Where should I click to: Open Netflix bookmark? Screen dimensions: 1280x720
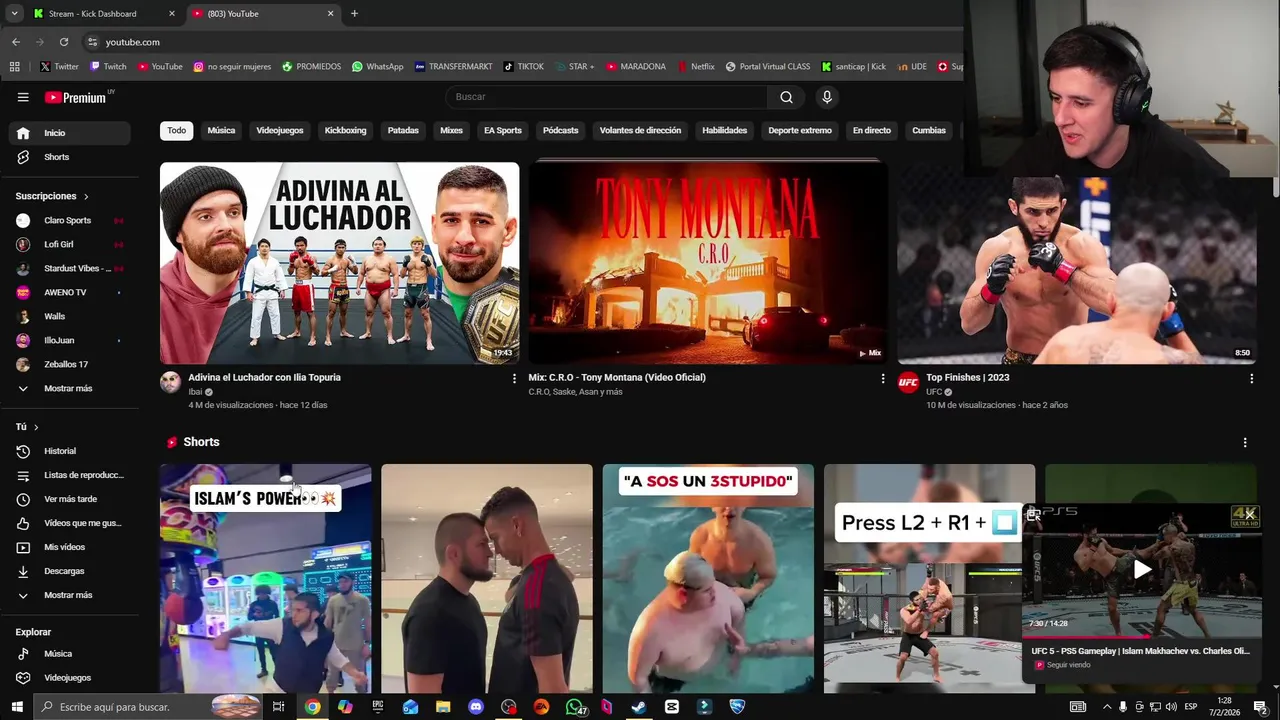pyautogui.click(x=695, y=67)
